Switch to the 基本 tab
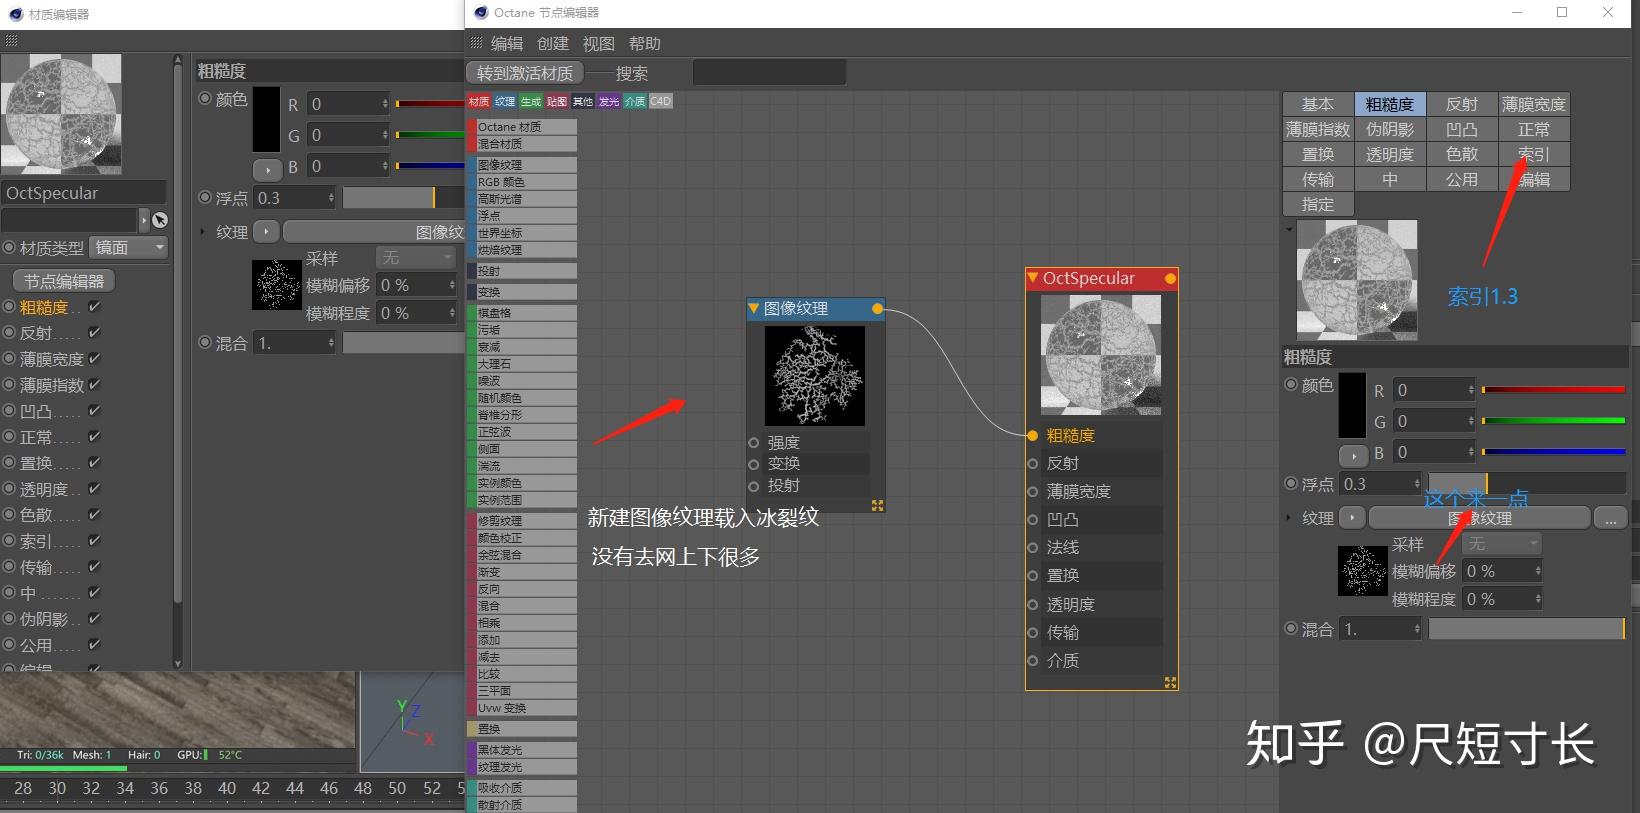Screen dimensions: 1640x813 (1318, 104)
